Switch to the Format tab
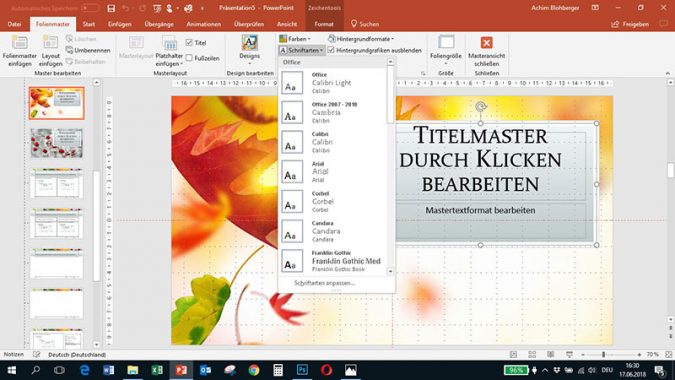 [x=324, y=24]
